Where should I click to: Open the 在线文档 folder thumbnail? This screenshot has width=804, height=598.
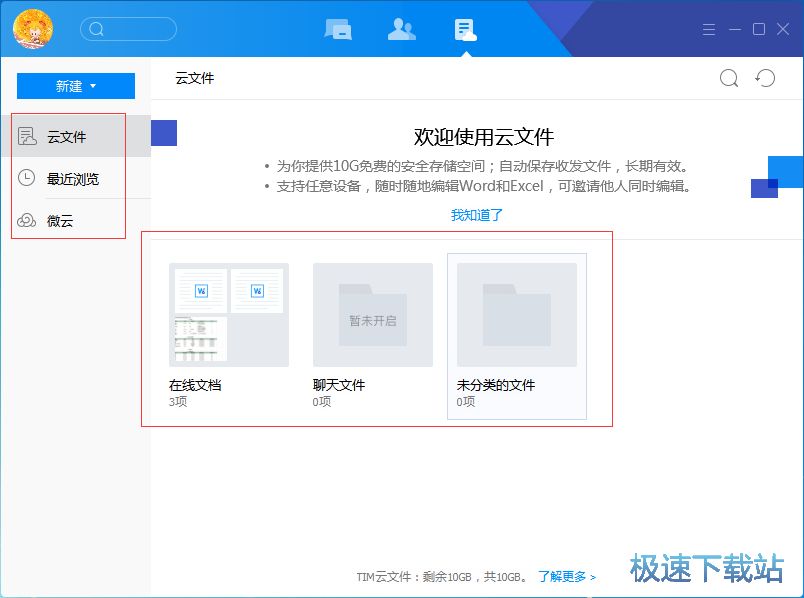(229, 315)
